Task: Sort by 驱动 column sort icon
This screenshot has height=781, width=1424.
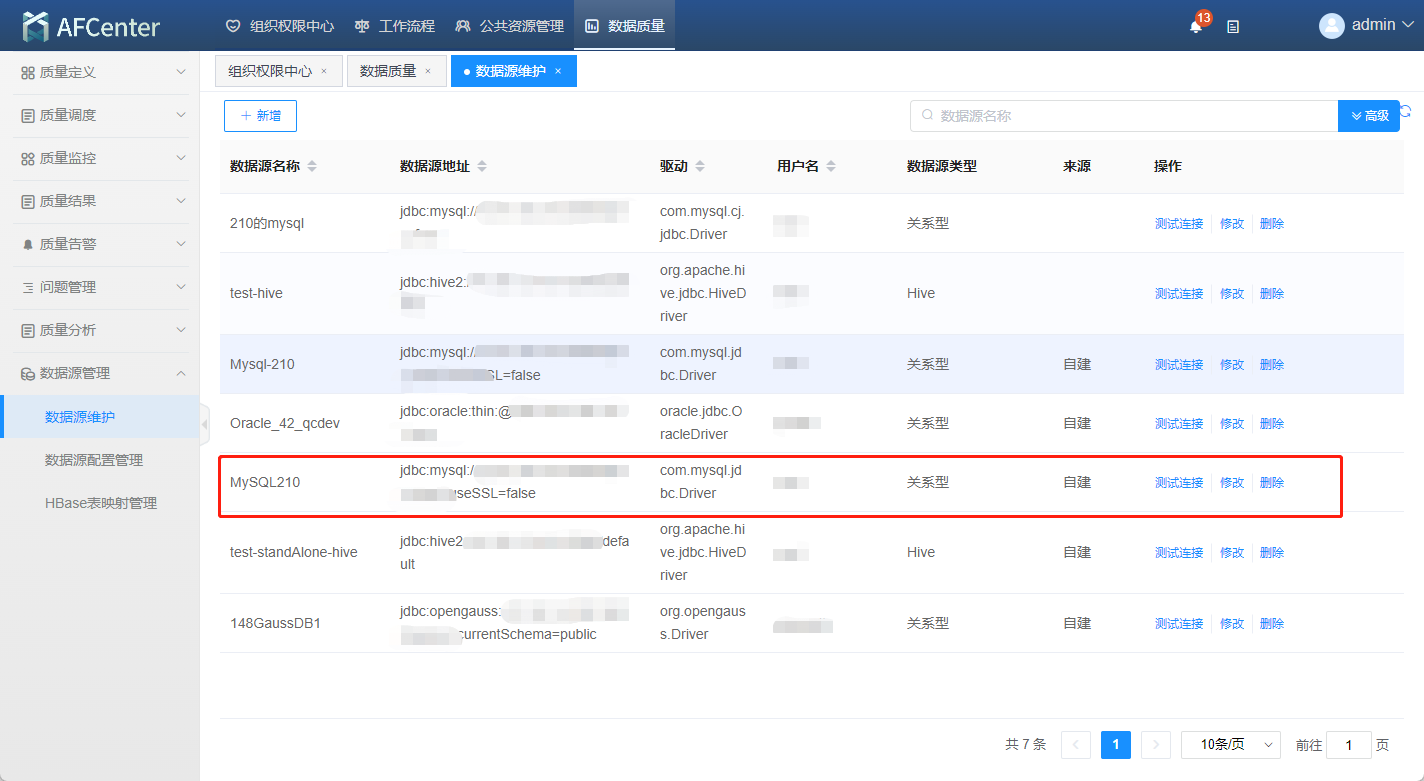Action: [x=700, y=167]
